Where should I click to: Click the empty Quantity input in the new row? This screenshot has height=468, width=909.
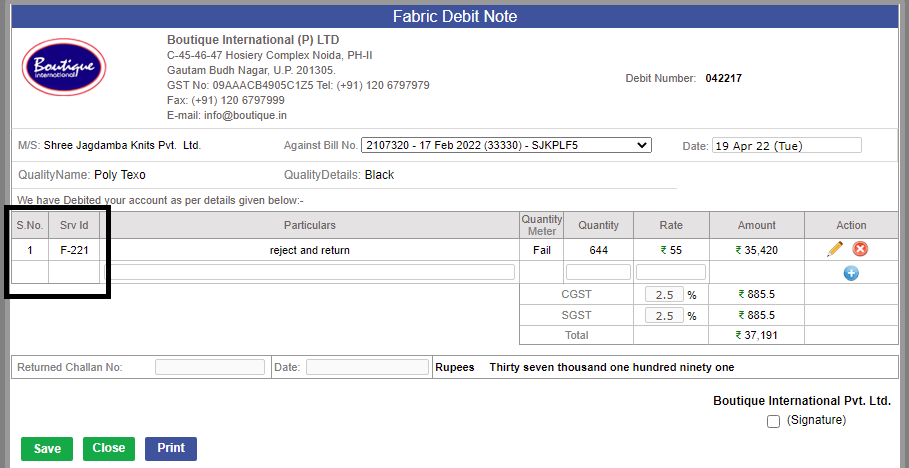coord(598,272)
